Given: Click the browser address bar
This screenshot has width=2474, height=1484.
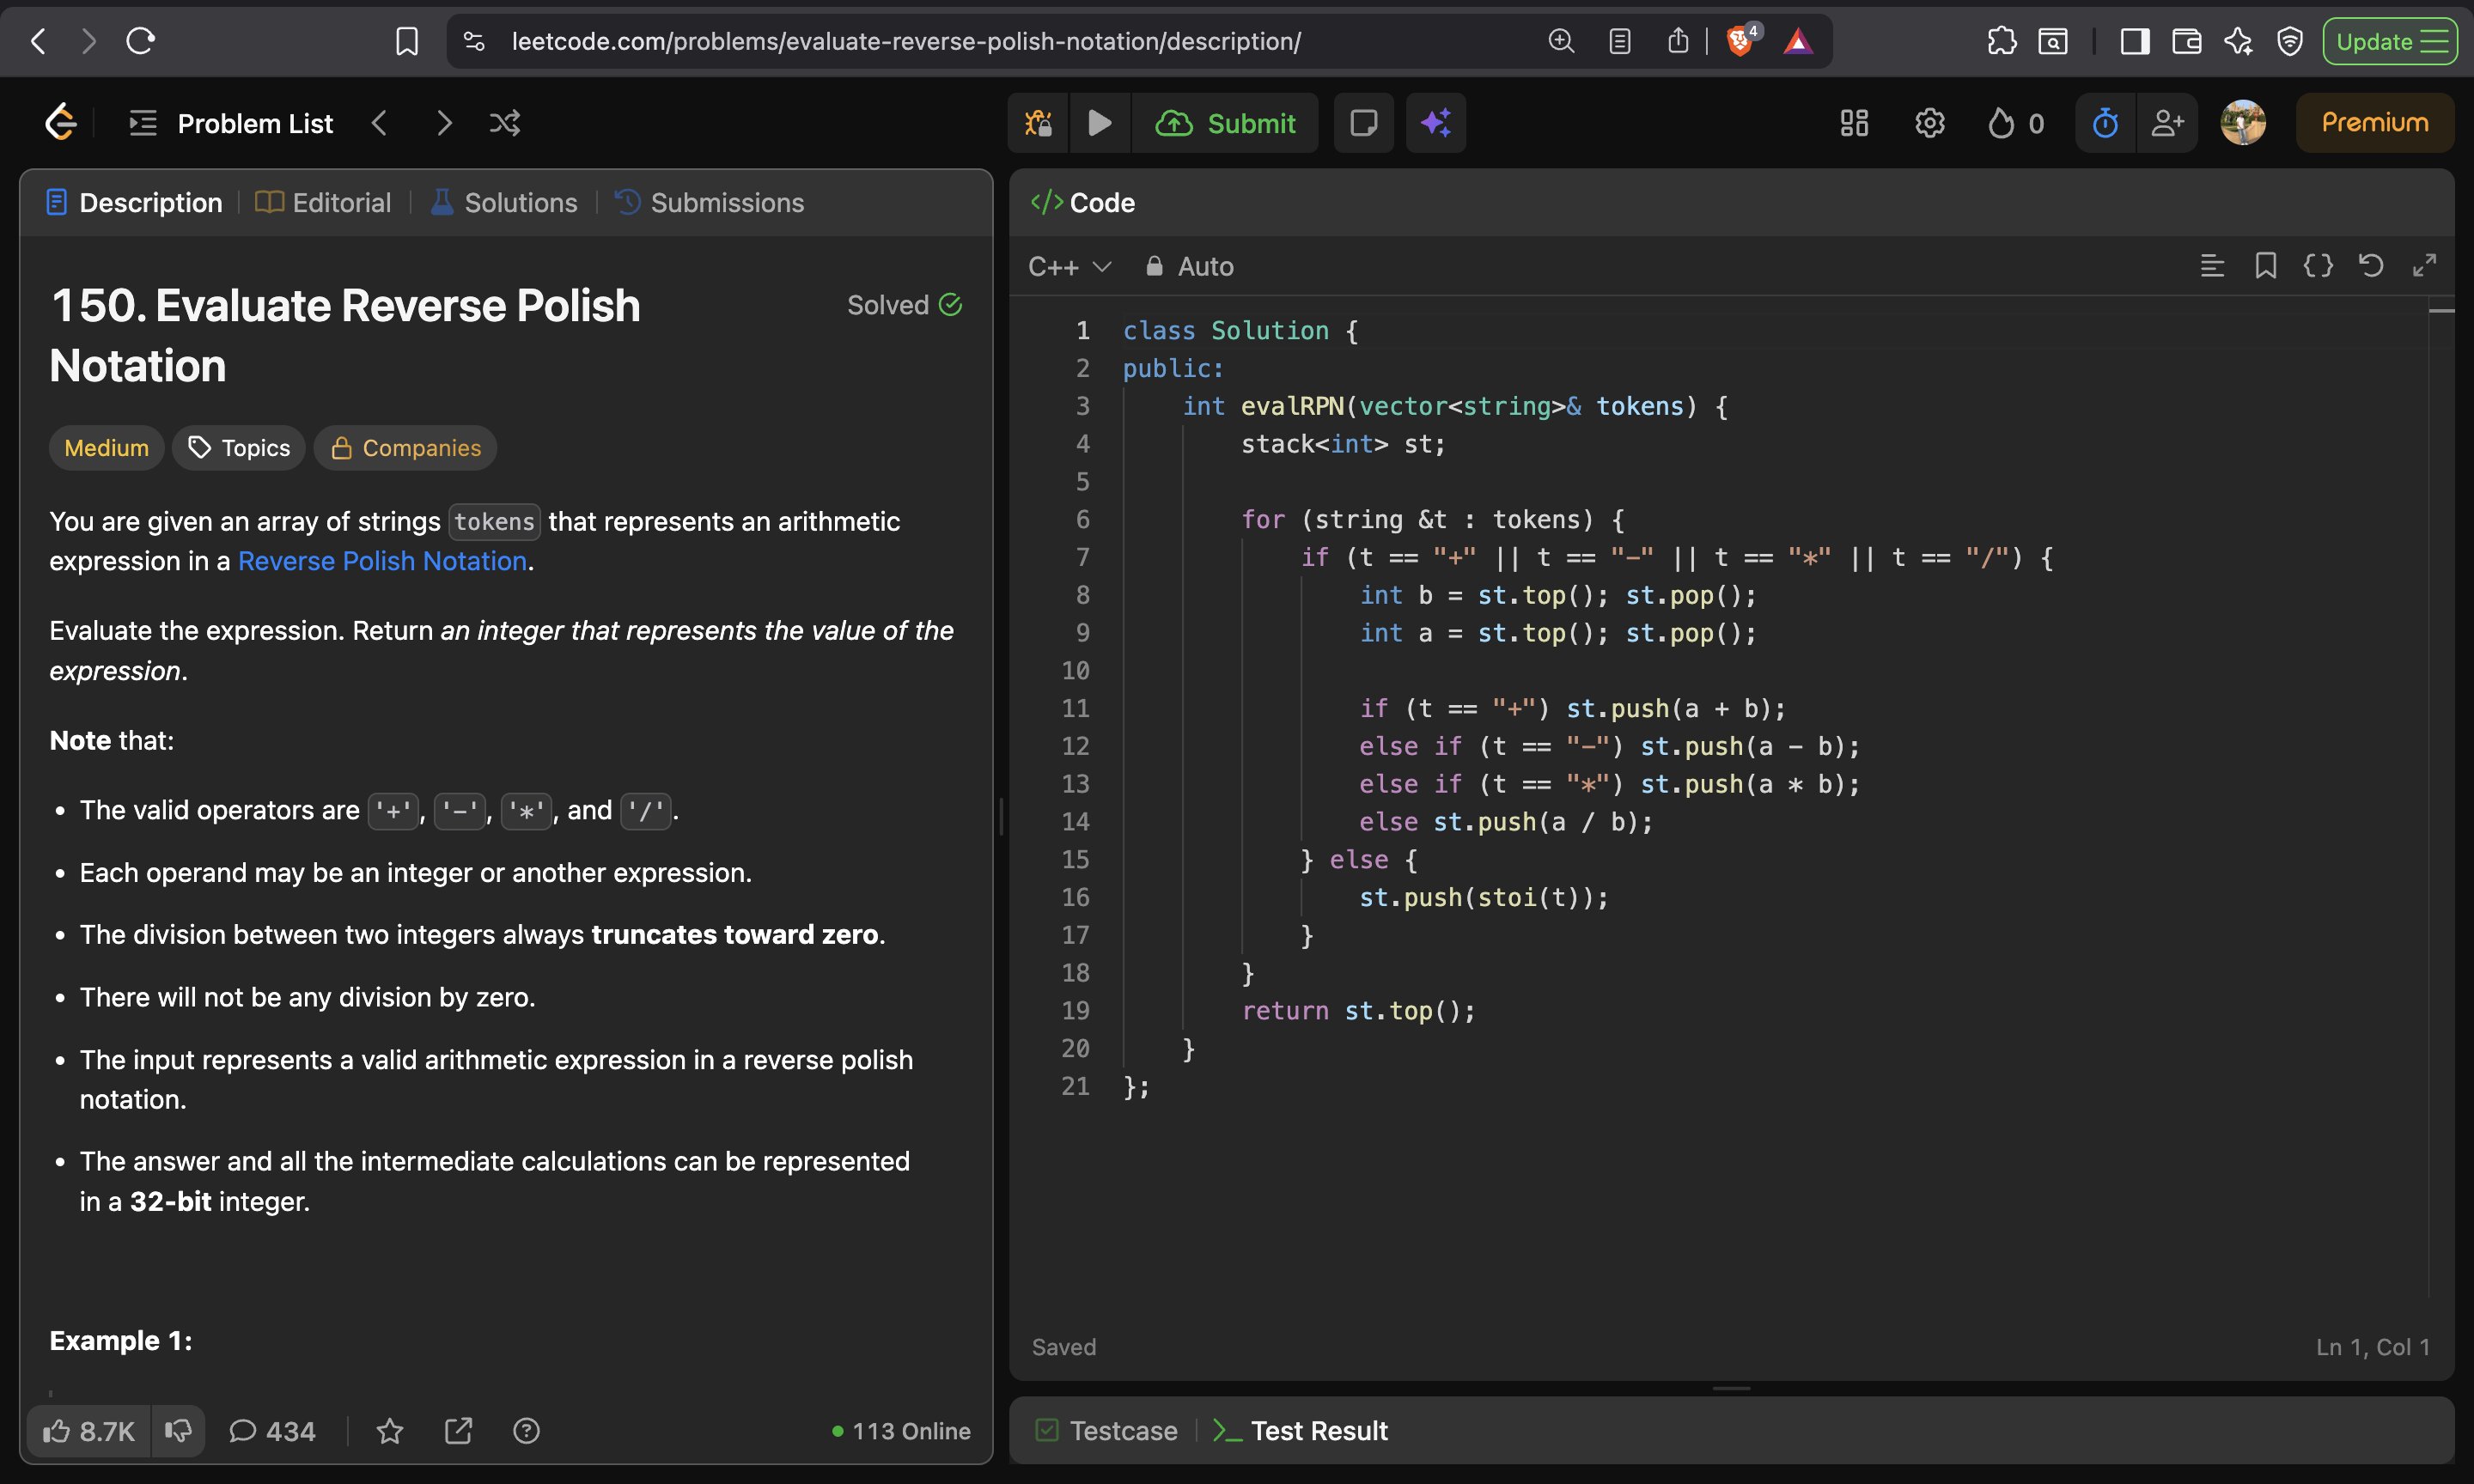Looking at the screenshot, I should 905,41.
